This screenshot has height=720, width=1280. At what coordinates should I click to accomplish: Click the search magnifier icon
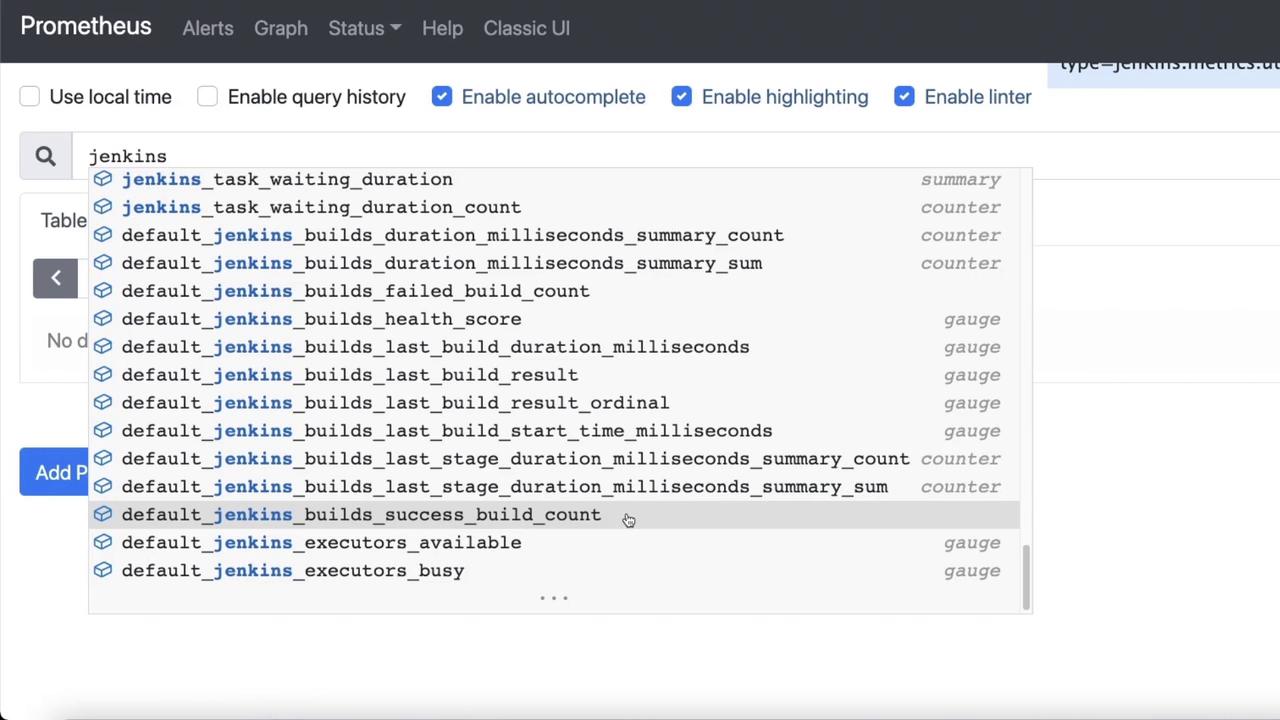coord(45,156)
